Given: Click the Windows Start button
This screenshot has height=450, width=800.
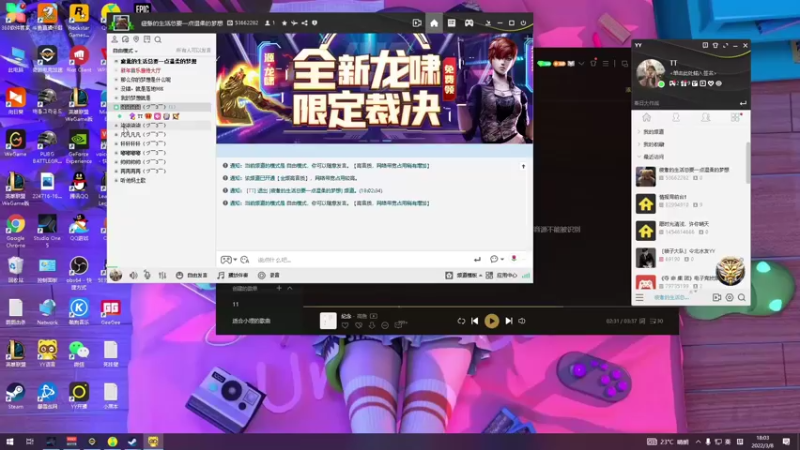Looking at the screenshot, I should [9, 441].
